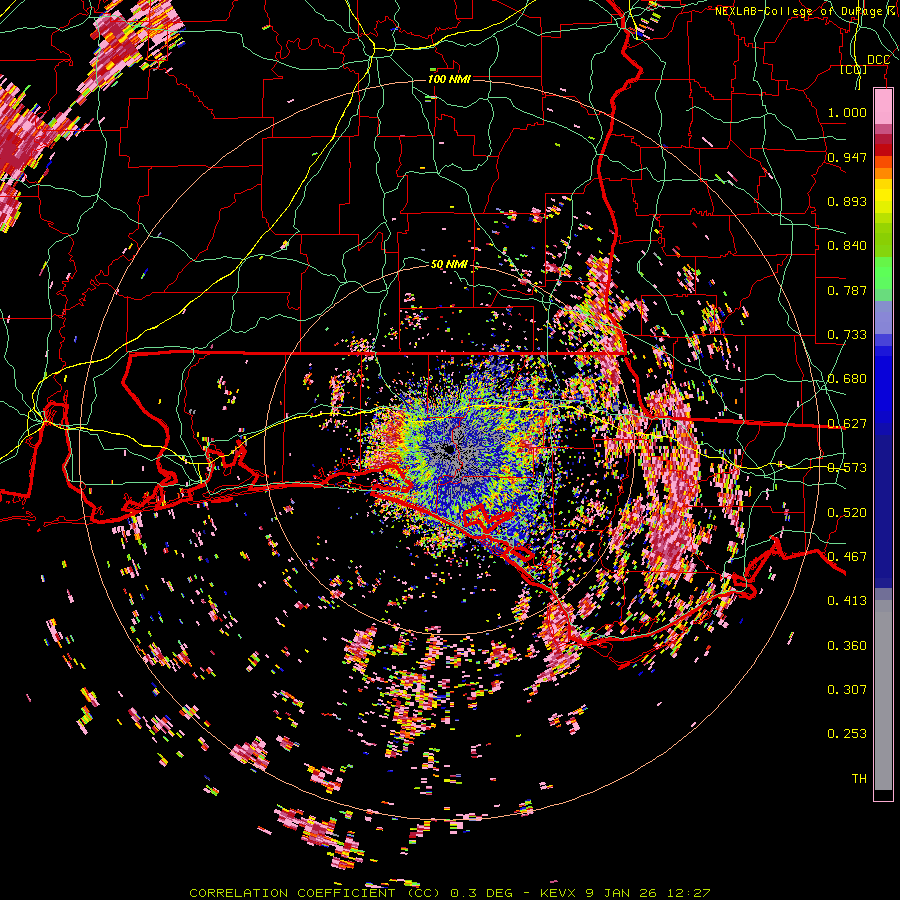Click the 0.627 scale value
Viewport: 900px width, 900px height.
coord(847,424)
